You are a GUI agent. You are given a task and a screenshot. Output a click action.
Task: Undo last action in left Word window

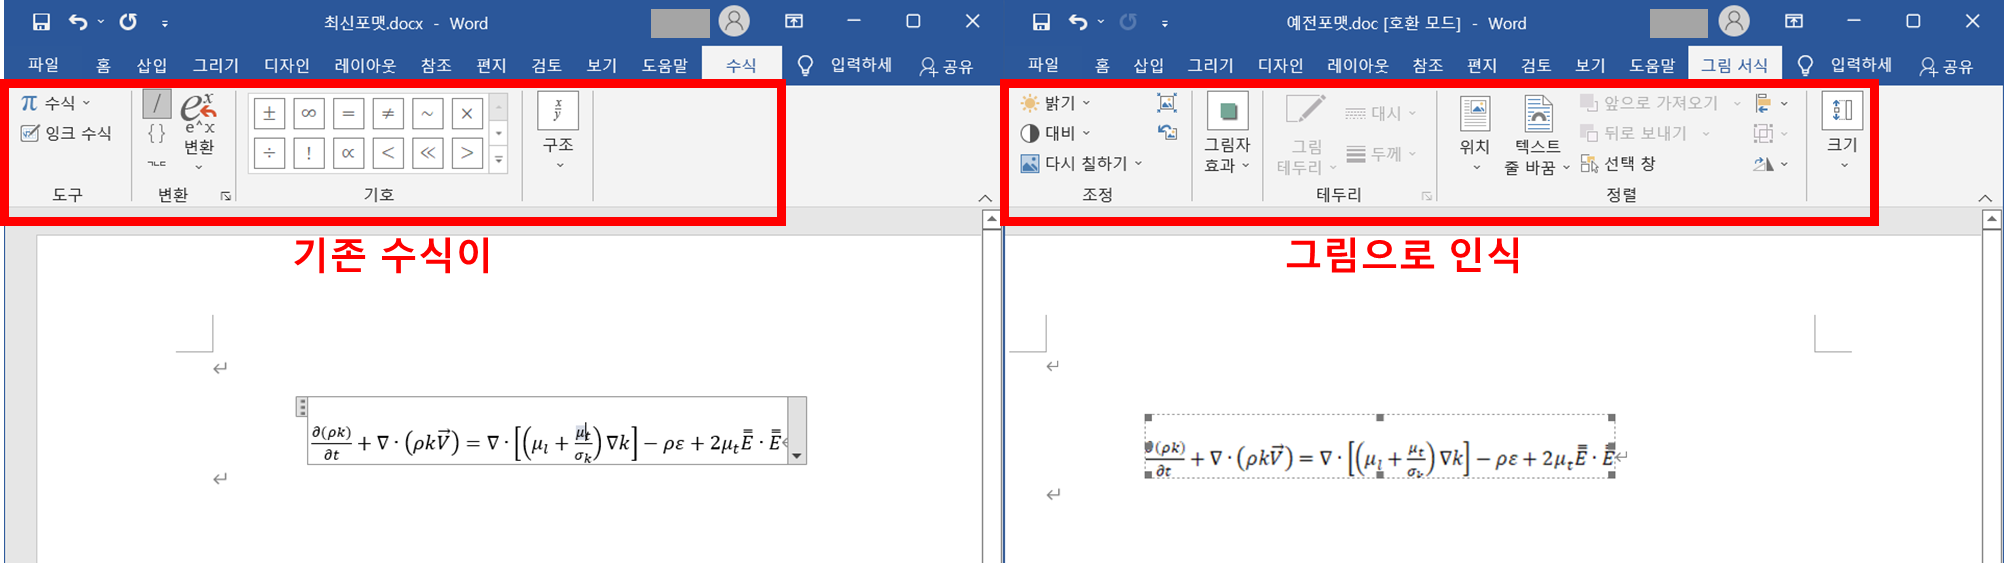[x=78, y=22]
